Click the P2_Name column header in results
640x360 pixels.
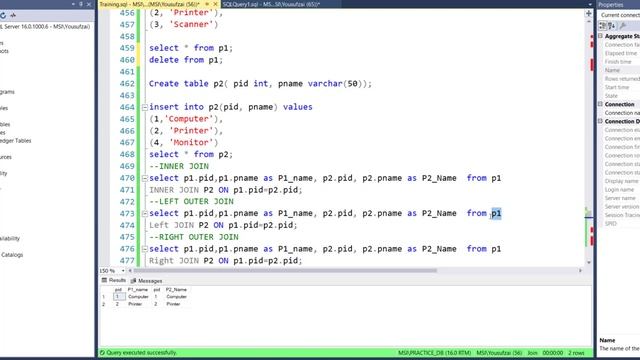(176, 289)
